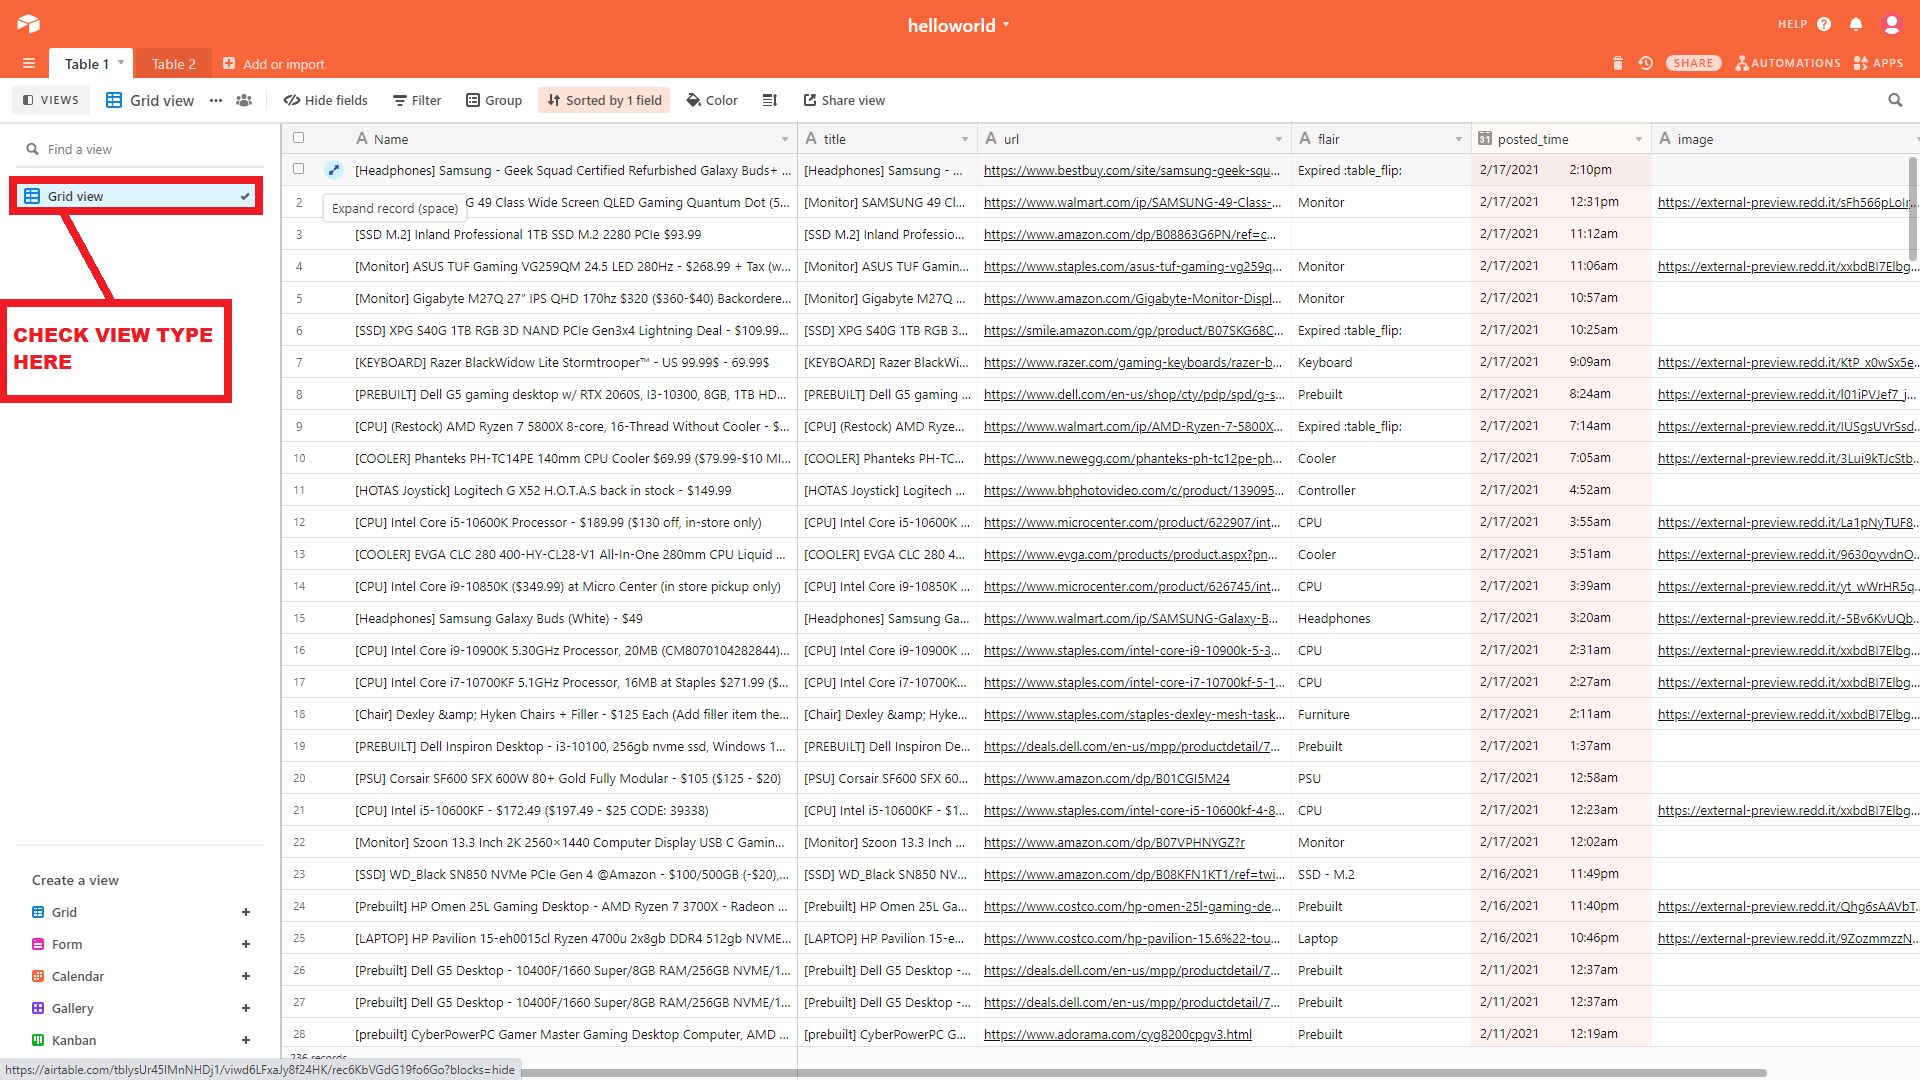Open the adorama.com cyg8200cpgv3 link
Viewport: 1920px width, 1080px height.
1117,1034
